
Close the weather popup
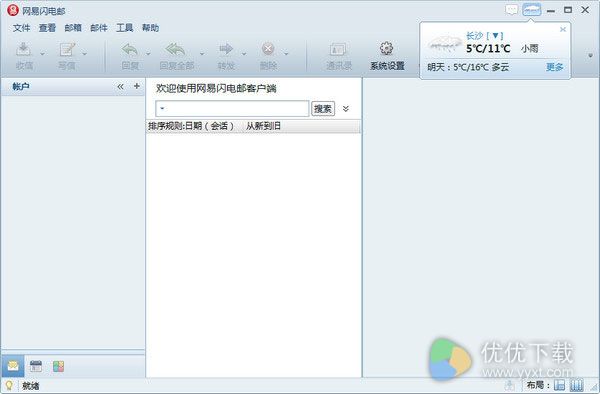tap(562, 29)
